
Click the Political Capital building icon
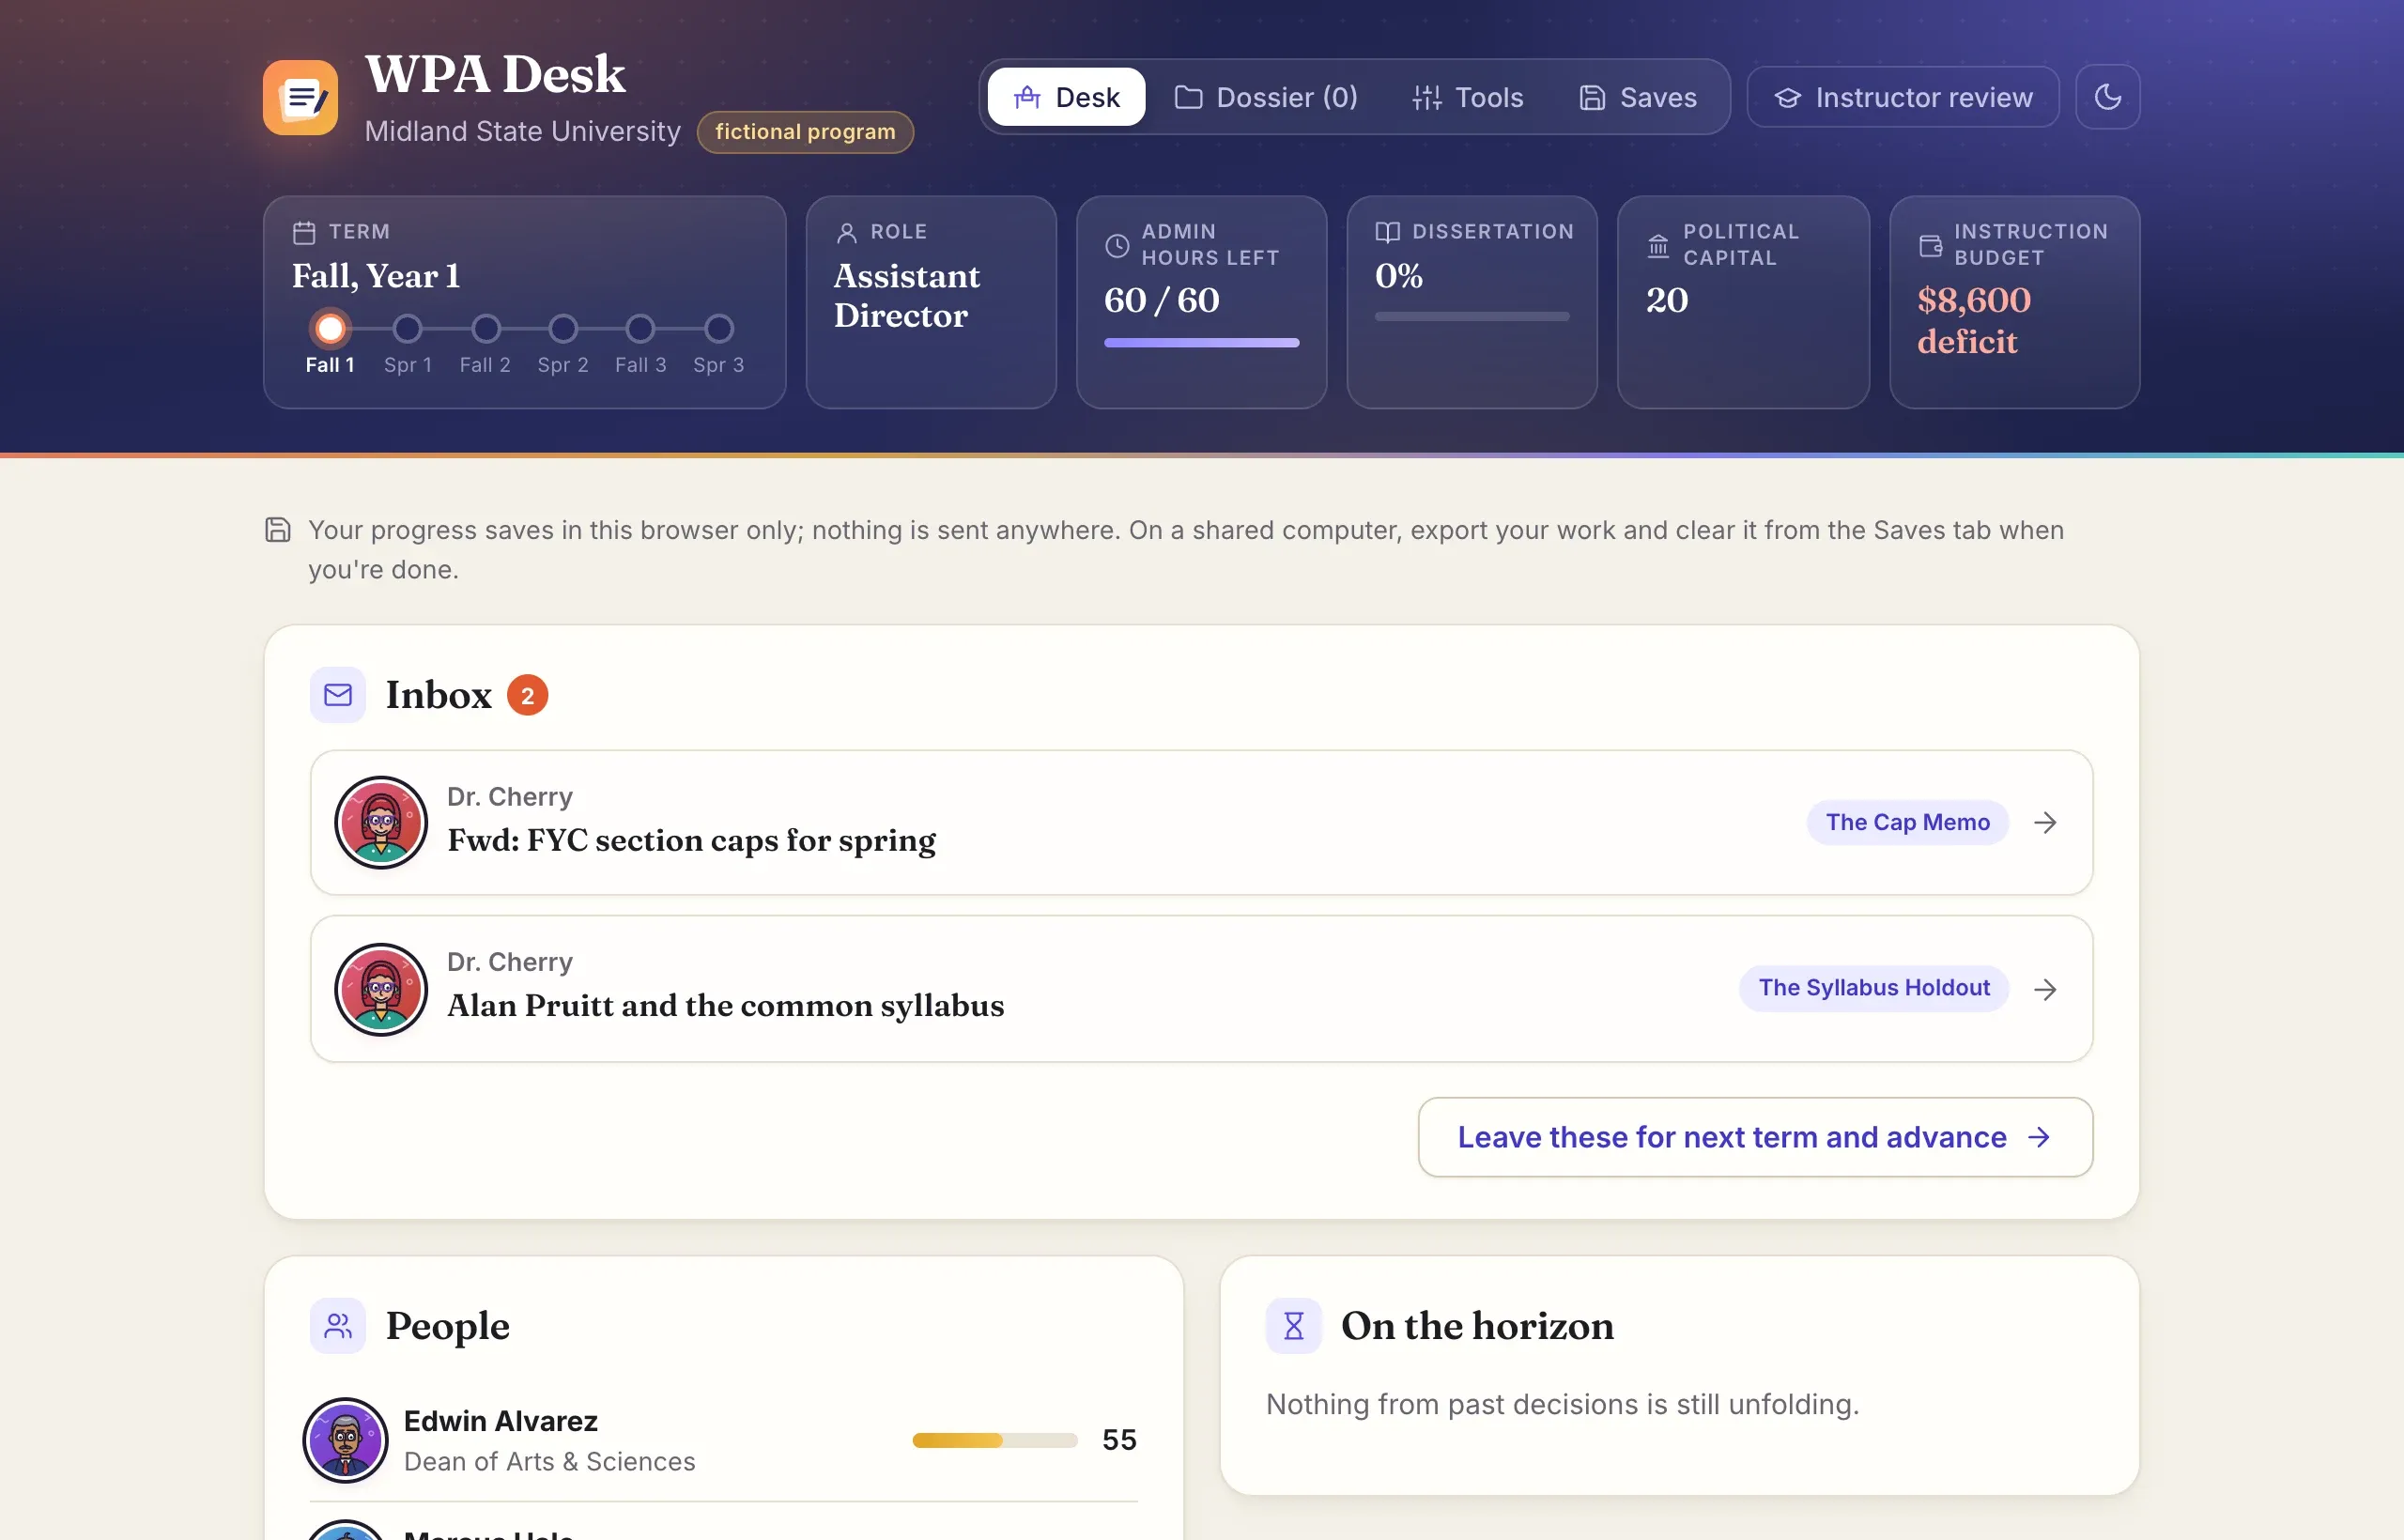1658,245
